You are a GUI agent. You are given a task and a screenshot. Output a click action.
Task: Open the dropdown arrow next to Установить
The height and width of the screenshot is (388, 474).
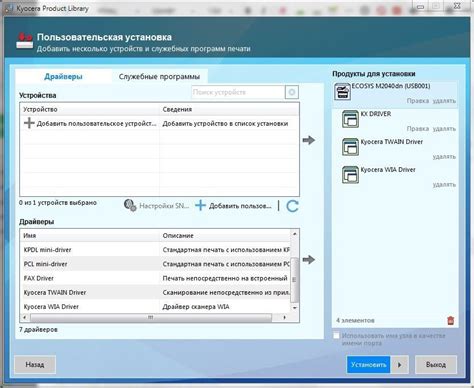point(399,365)
